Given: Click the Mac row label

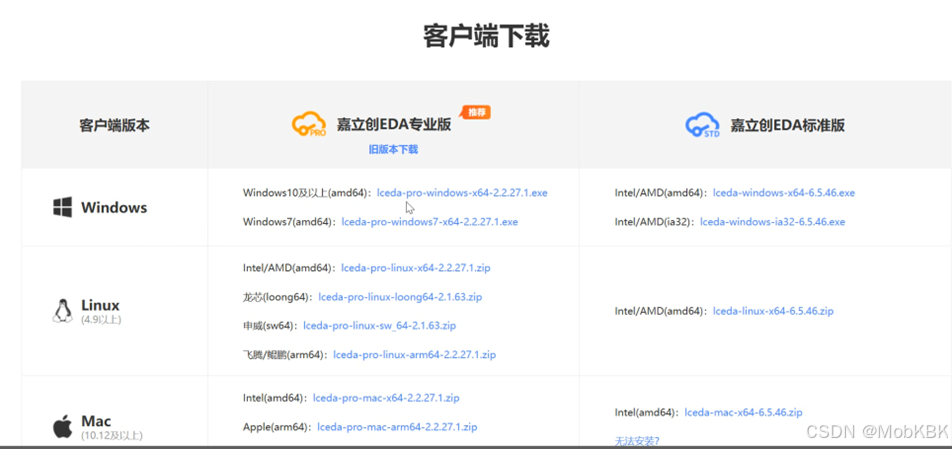Looking at the screenshot, I should (97, 421).
